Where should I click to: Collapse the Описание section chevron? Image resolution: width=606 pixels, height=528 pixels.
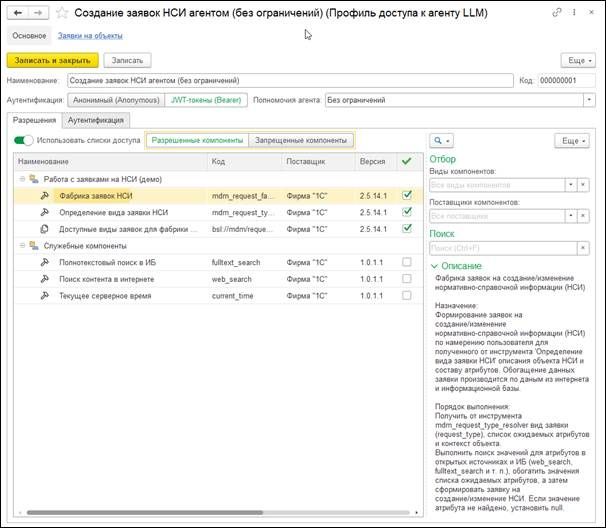click(x=434, y=266)
